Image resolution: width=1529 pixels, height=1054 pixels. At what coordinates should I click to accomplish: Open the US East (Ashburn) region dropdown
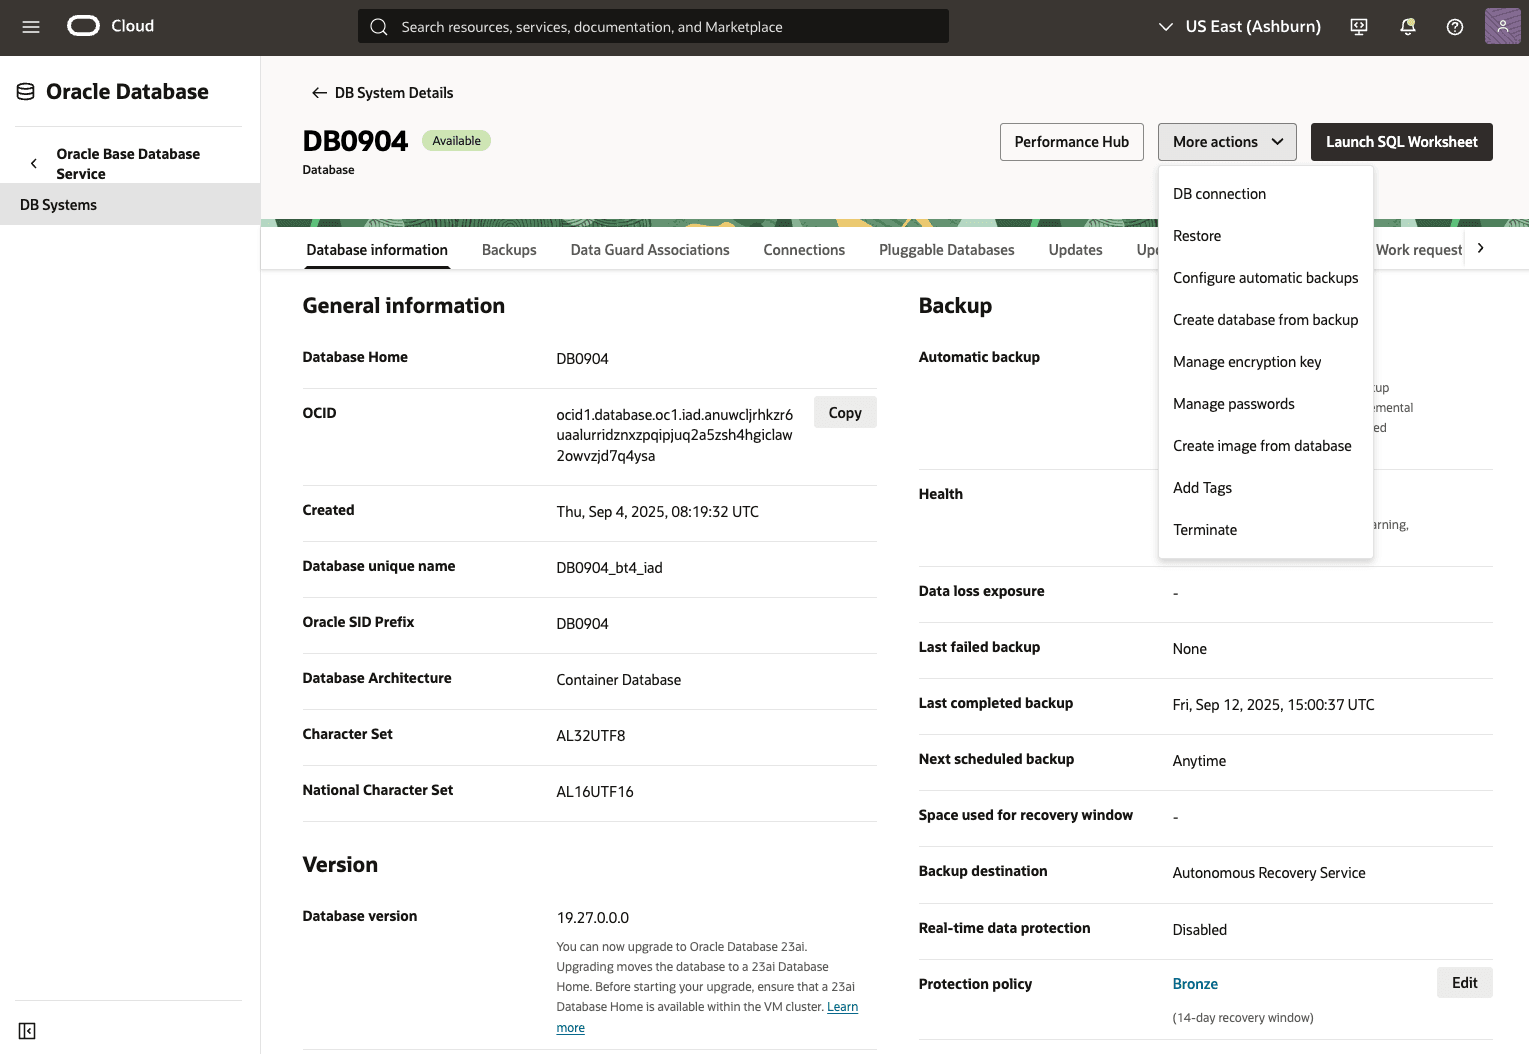tap(1238, 26)
